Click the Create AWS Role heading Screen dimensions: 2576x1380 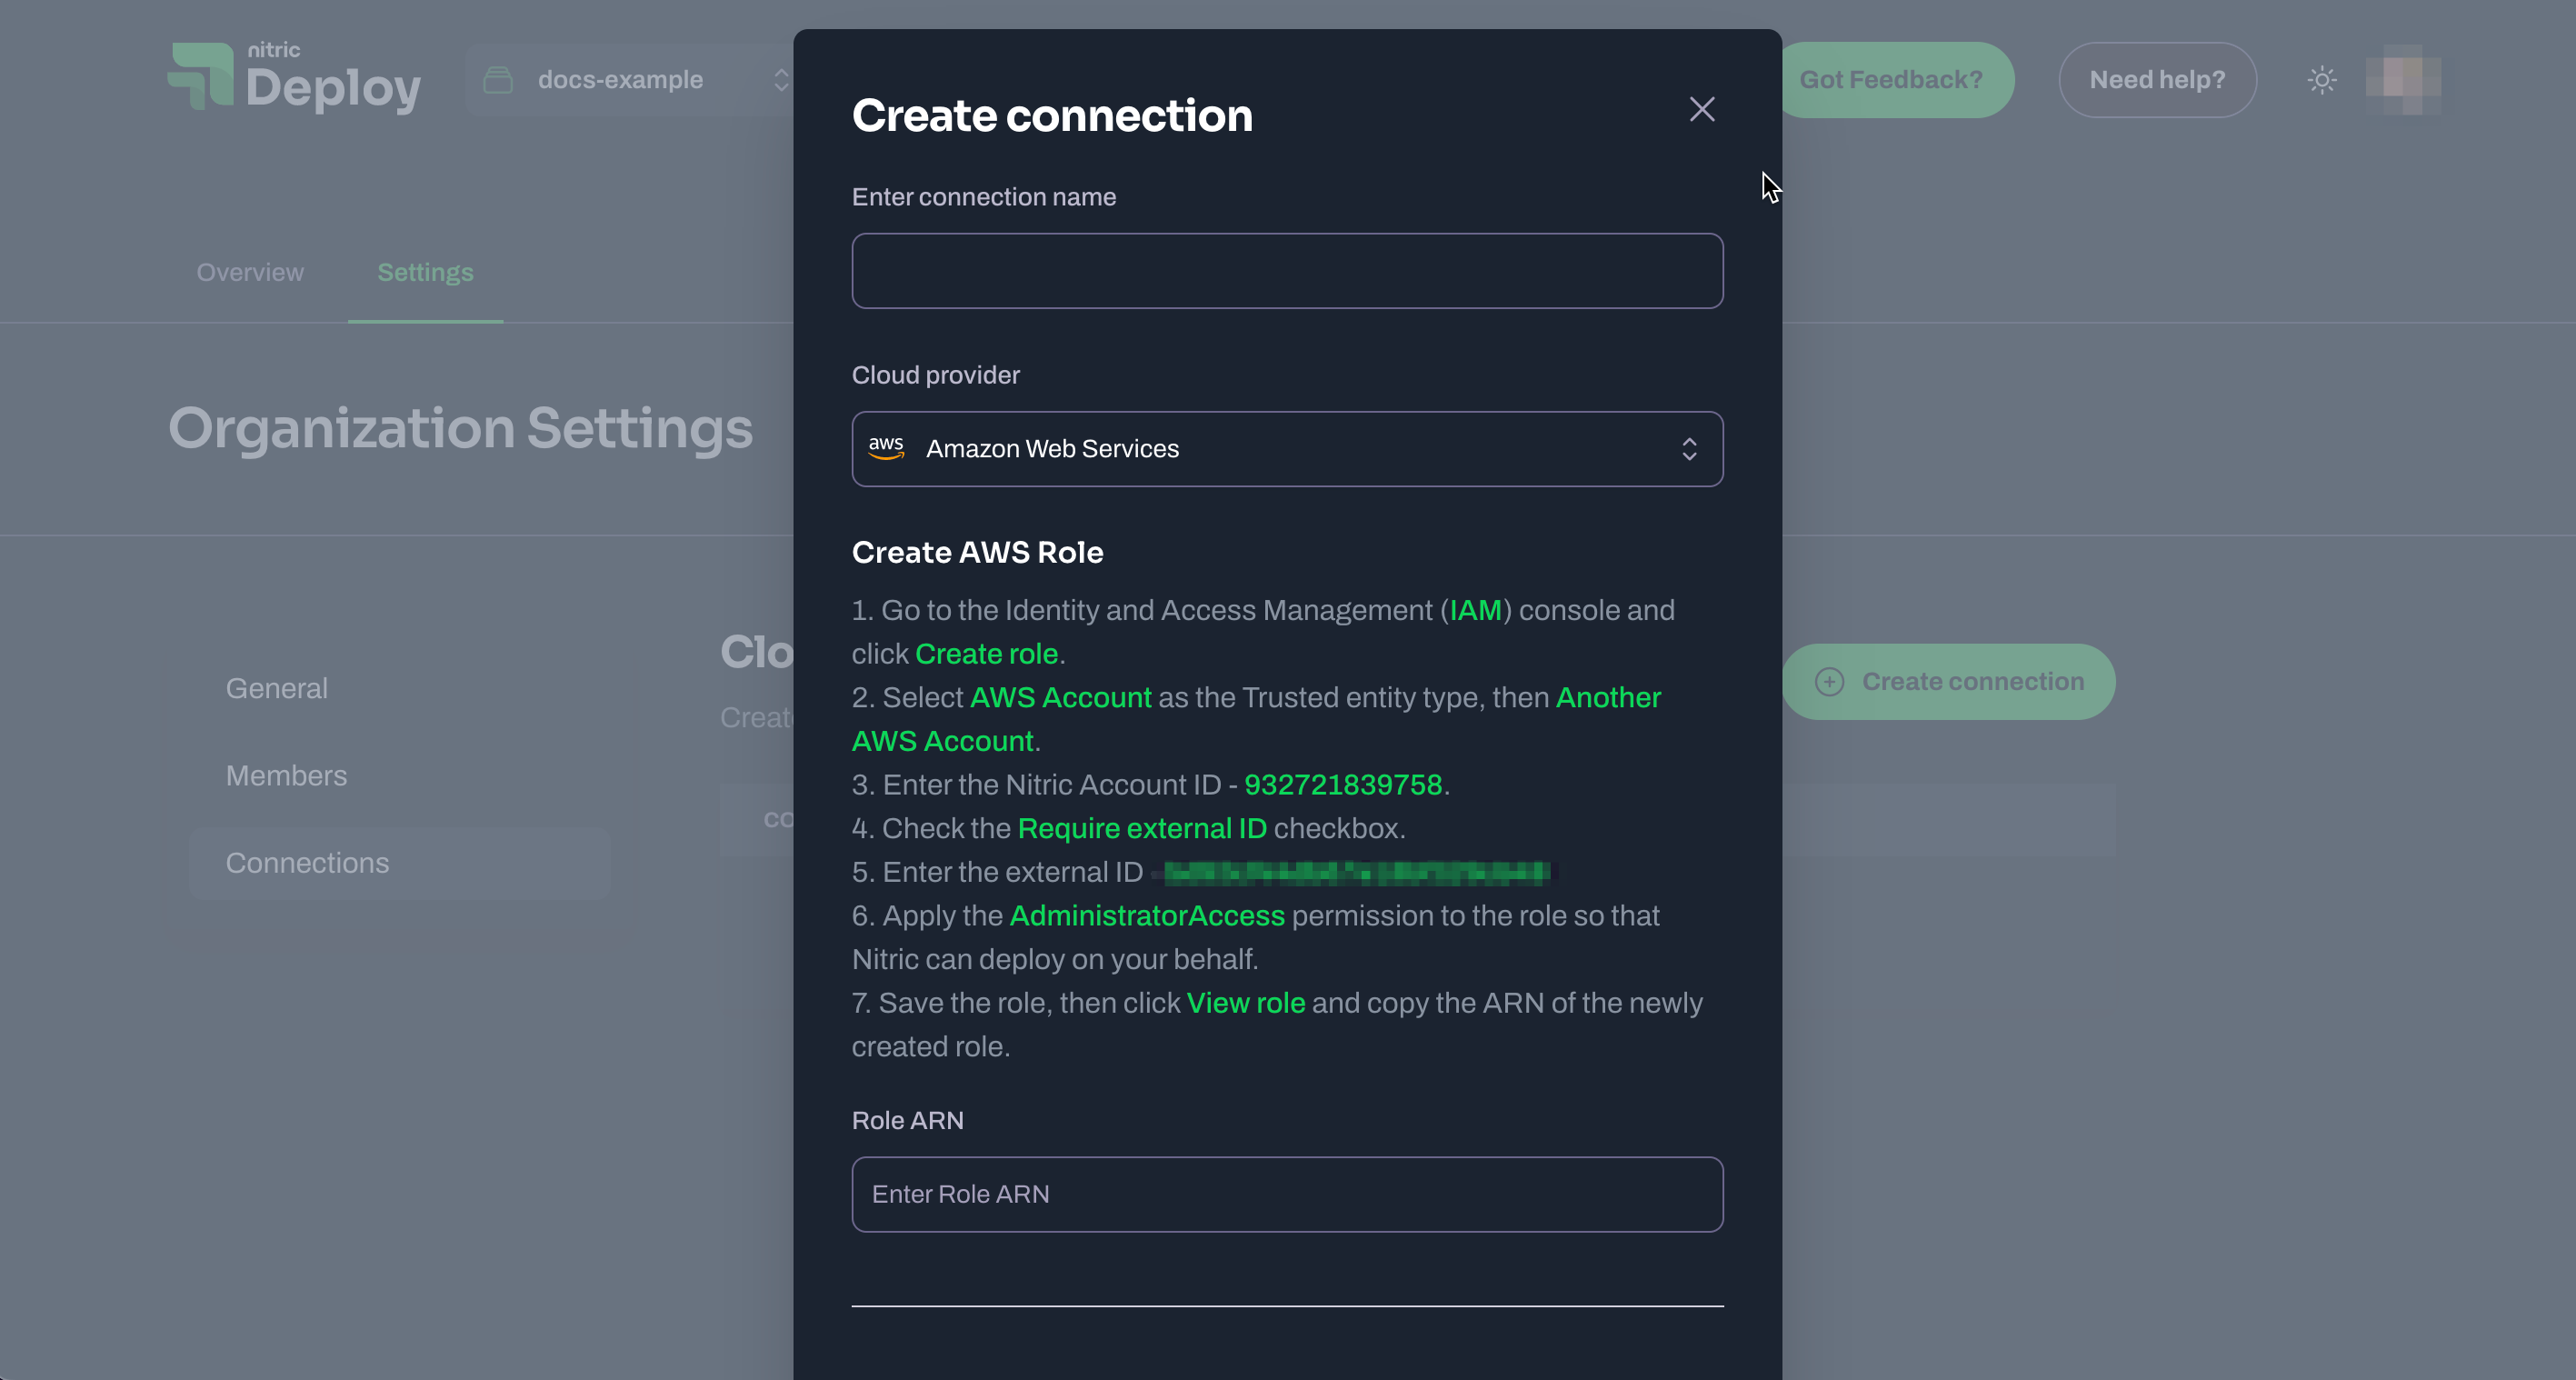(x=977, y=552)
